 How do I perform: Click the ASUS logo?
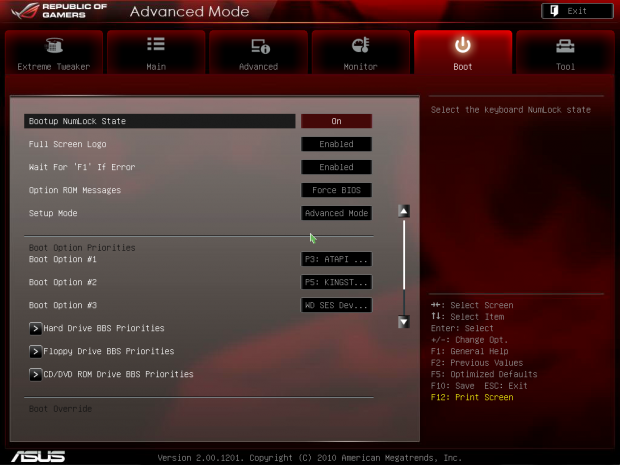point(38,456)
